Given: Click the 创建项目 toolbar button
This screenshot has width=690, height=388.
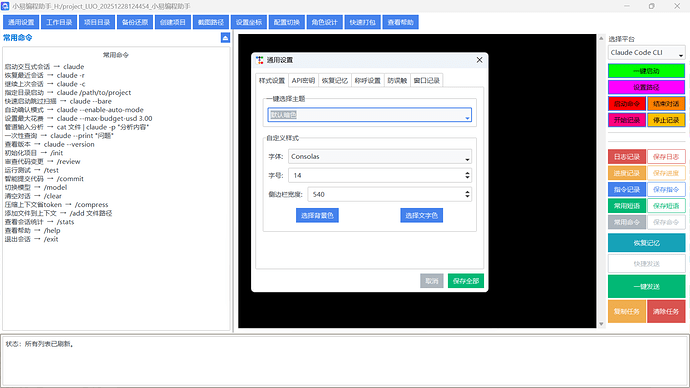Looking at the screenshot, I should (x=172, y=22).
